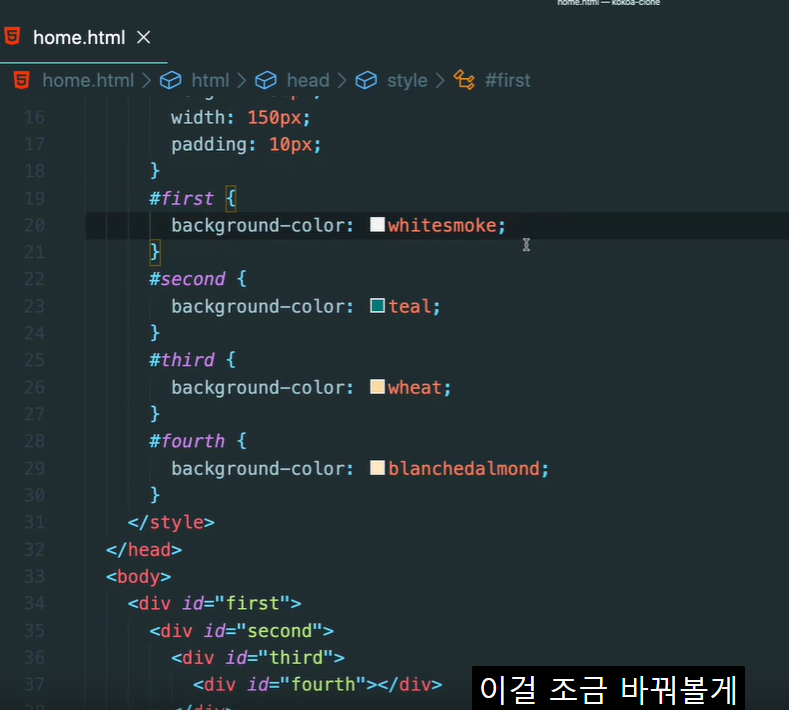Click line number 16 in the gutter
The image size is (789, 710).
(x=34, y=118)
